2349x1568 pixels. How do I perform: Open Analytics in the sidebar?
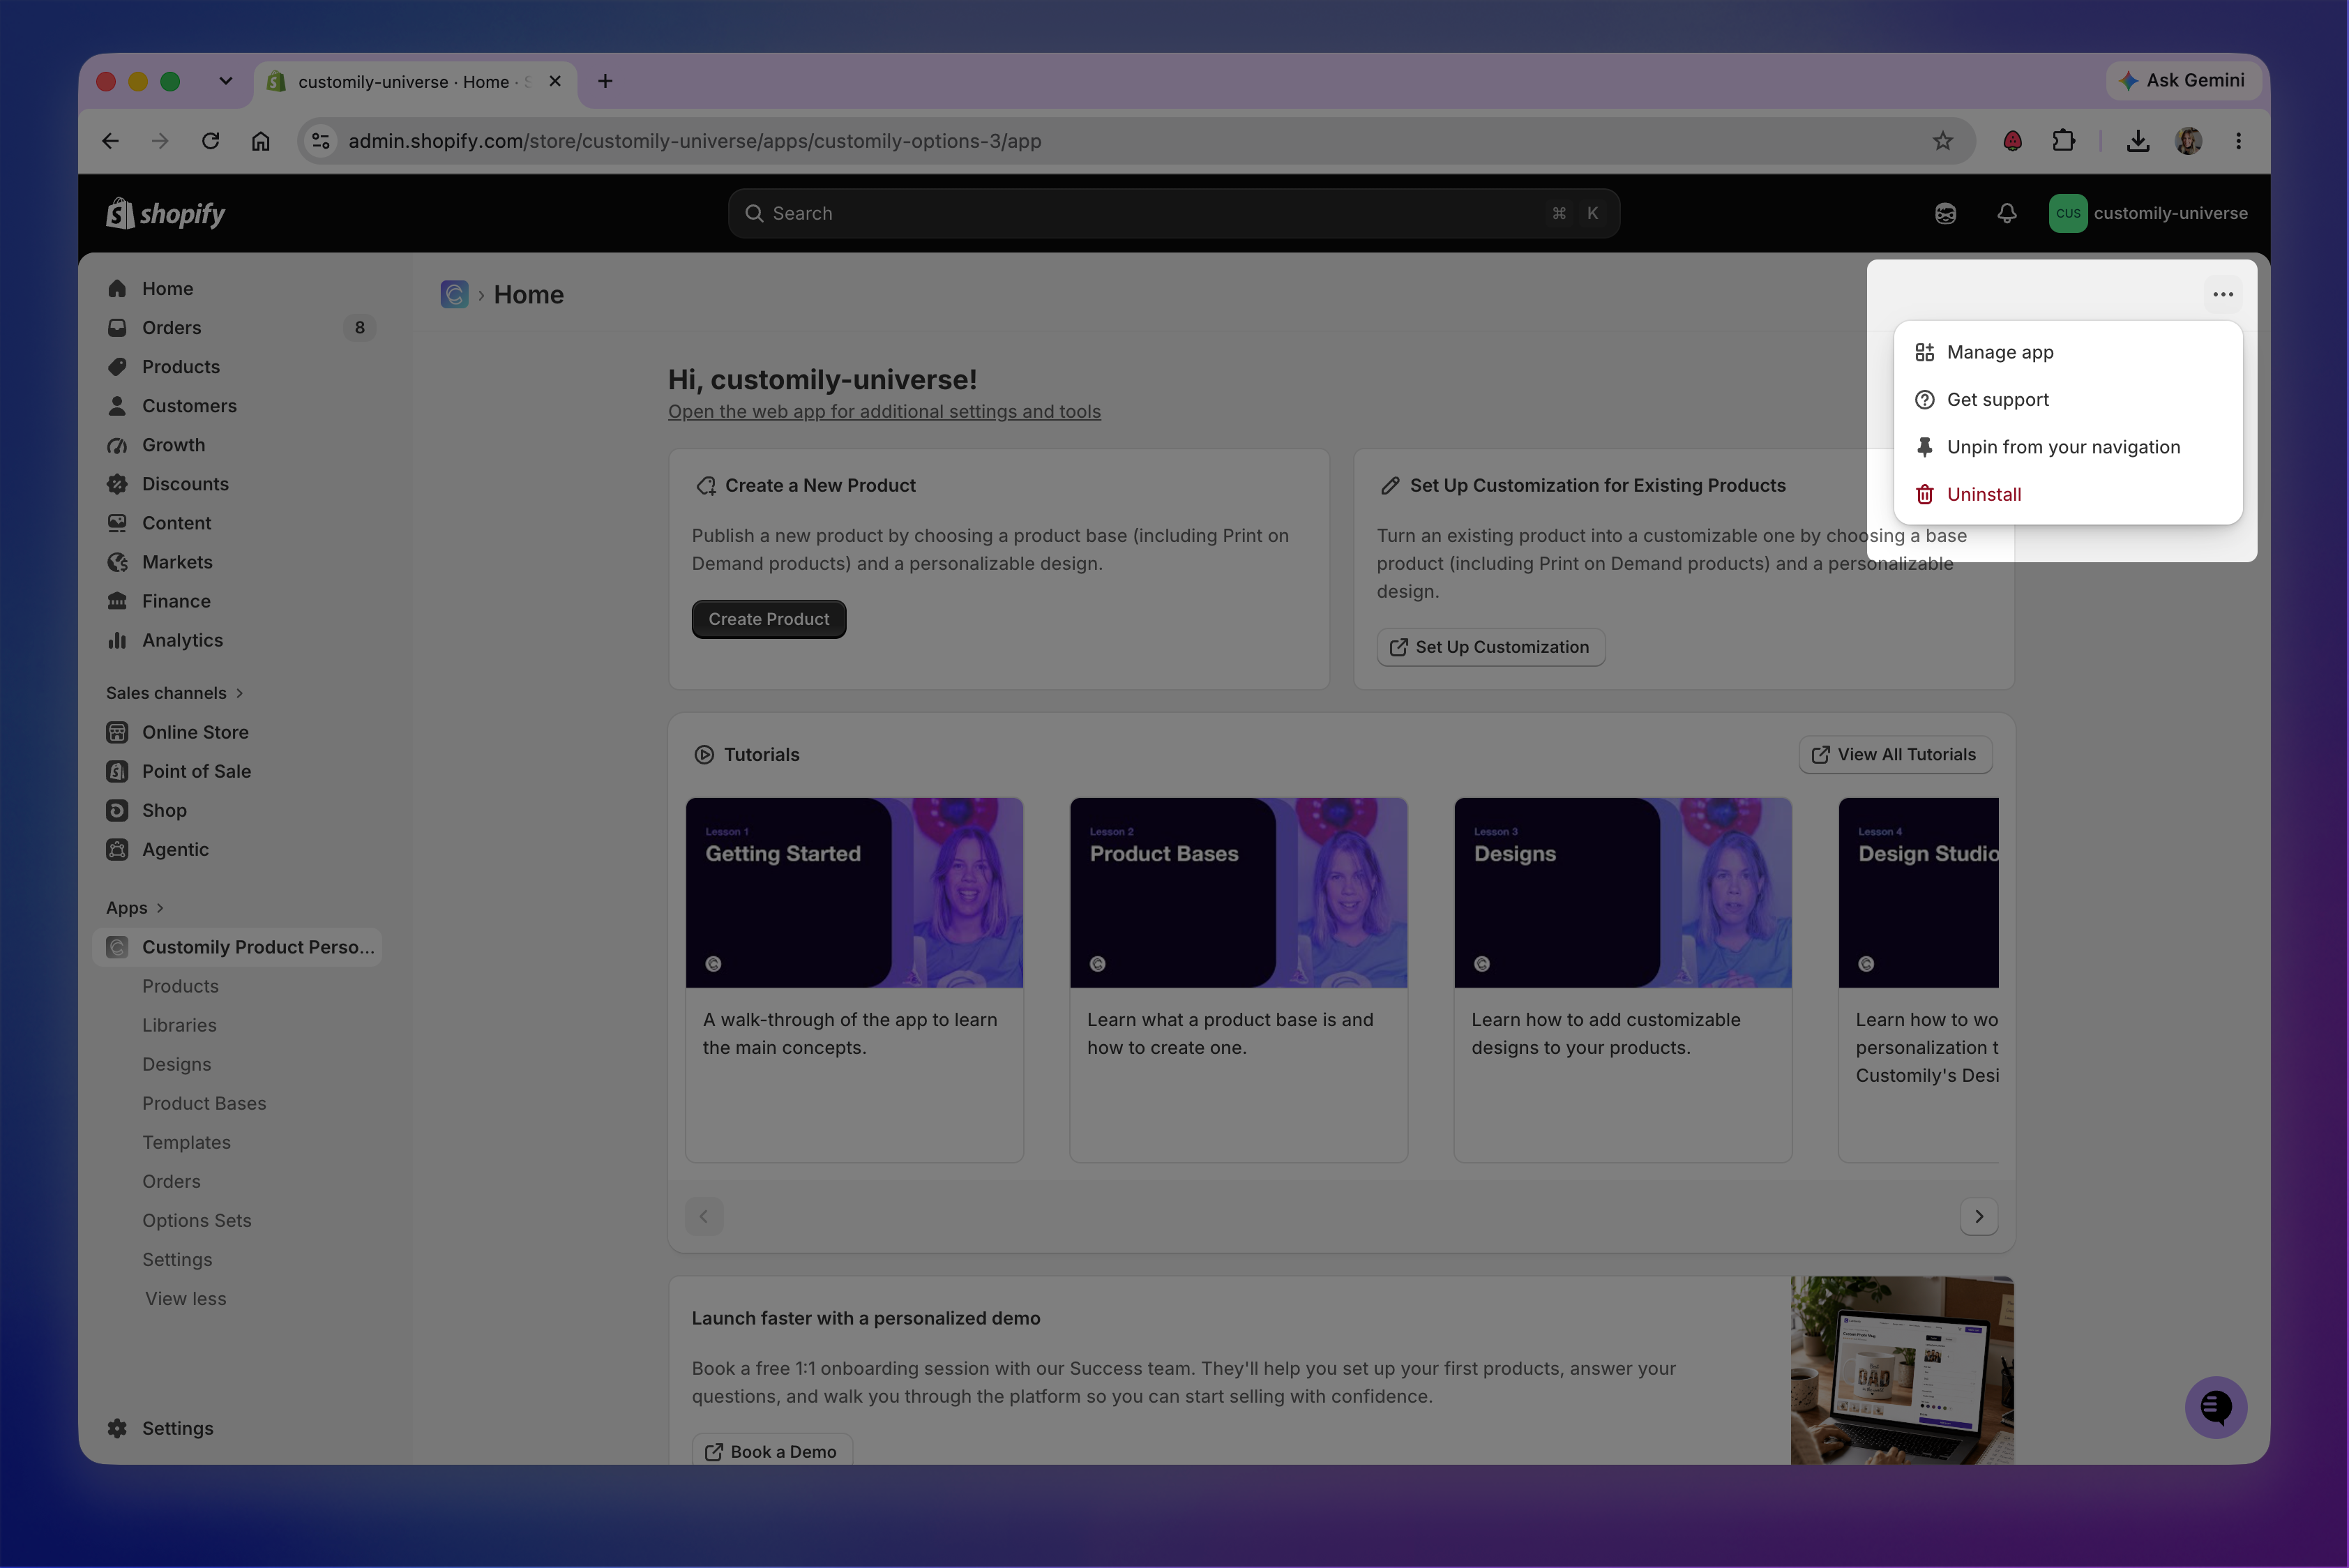click(237, 639)
